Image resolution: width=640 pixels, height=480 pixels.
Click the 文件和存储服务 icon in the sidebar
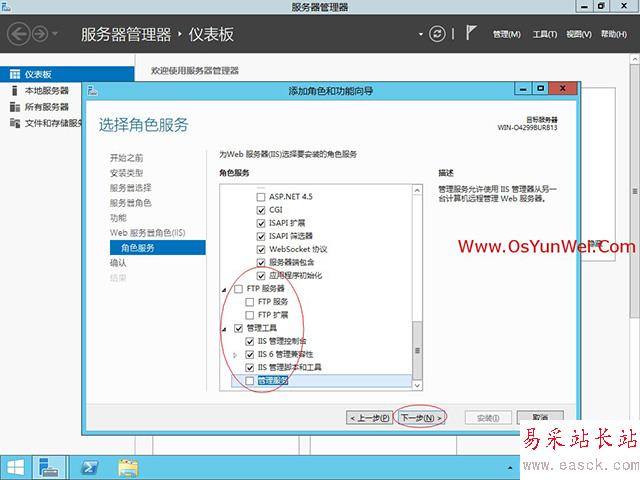pyautogui.click(x=15, y=123)
